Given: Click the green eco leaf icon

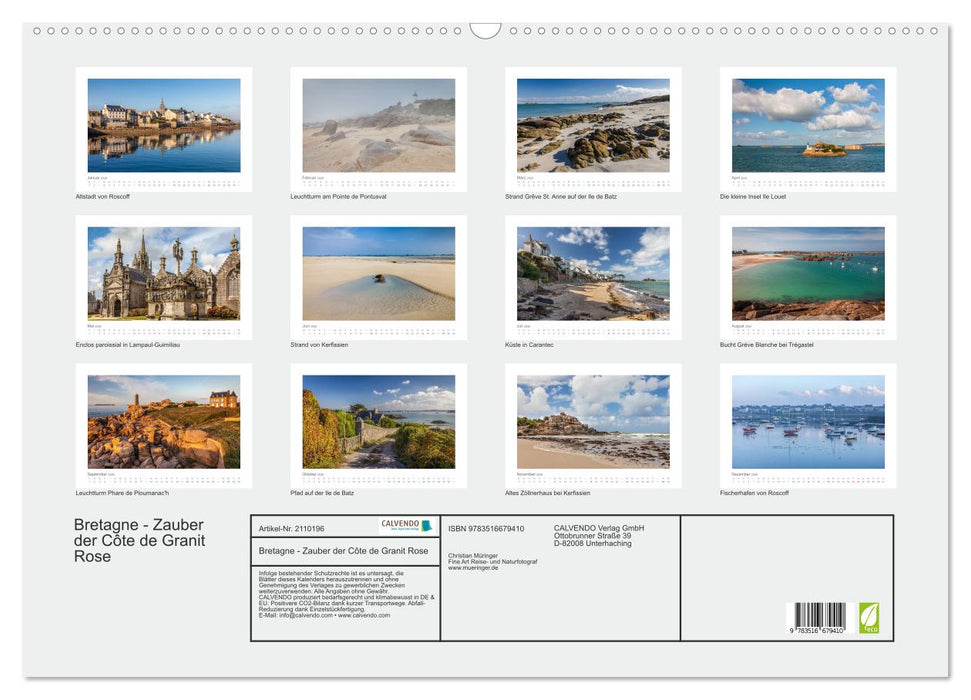Looking at the screenshot, I should coord(871,616).
